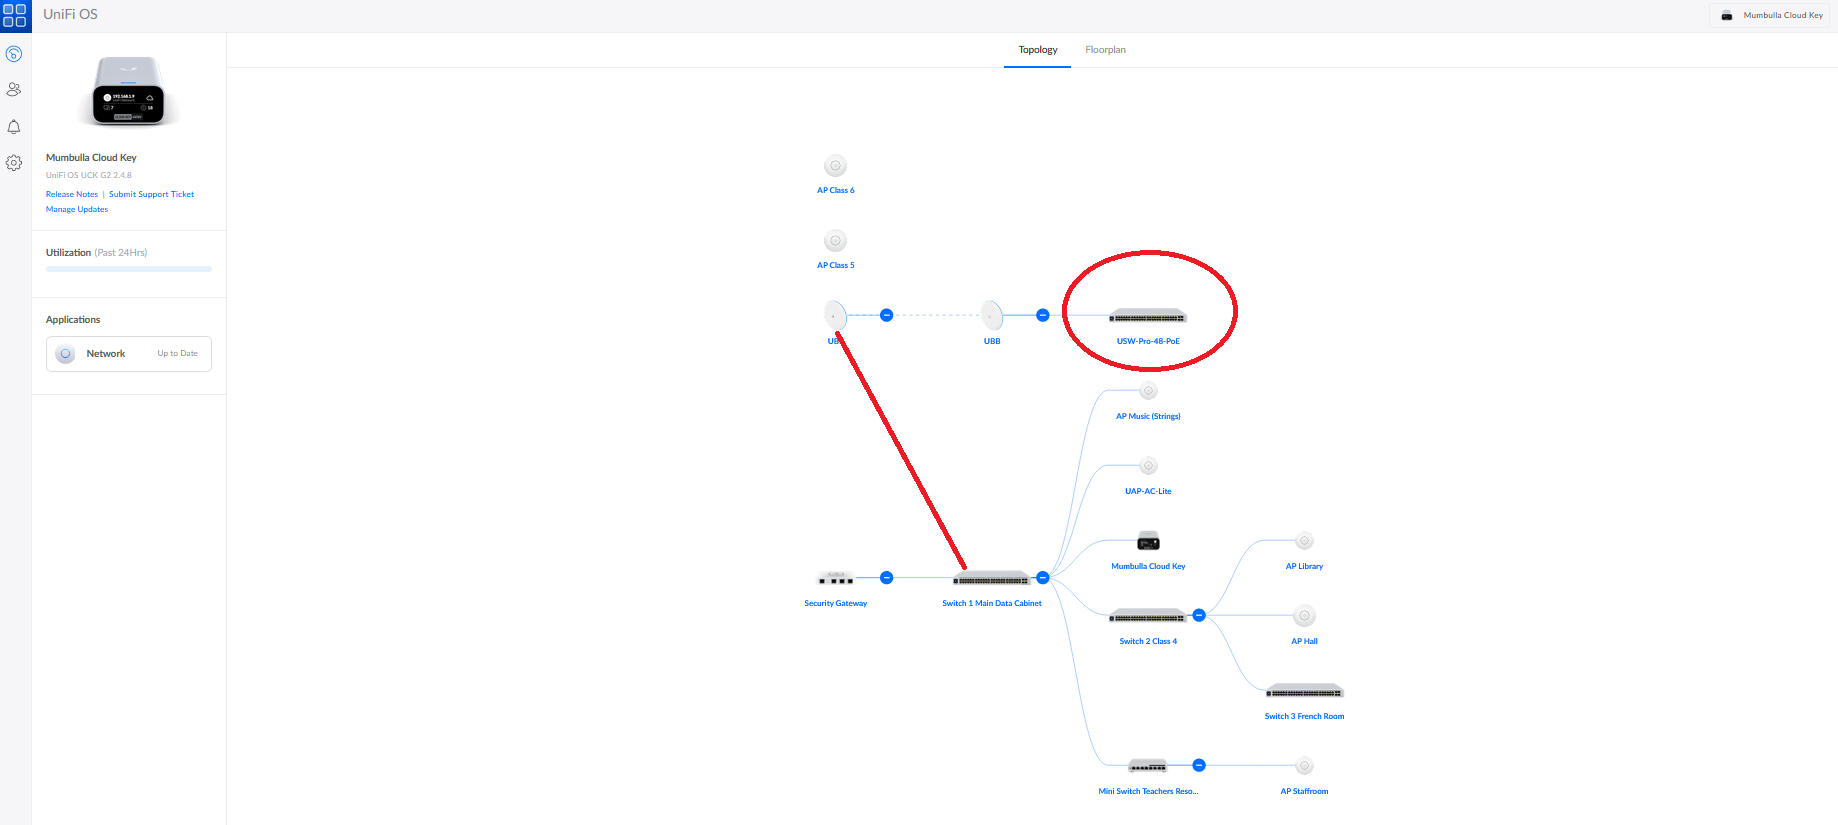Click the Up to Date status text
1838x825 pixels.
coord(177,354)
